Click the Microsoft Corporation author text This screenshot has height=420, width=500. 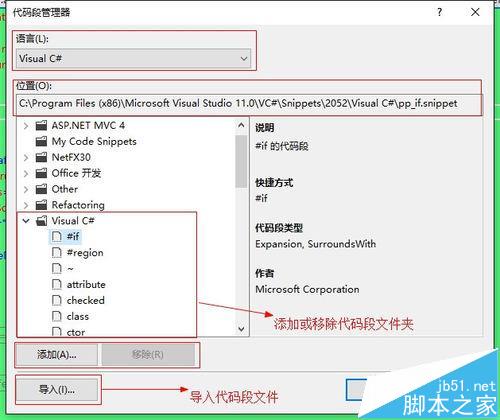pyautogui.click(x=307, y=289)
